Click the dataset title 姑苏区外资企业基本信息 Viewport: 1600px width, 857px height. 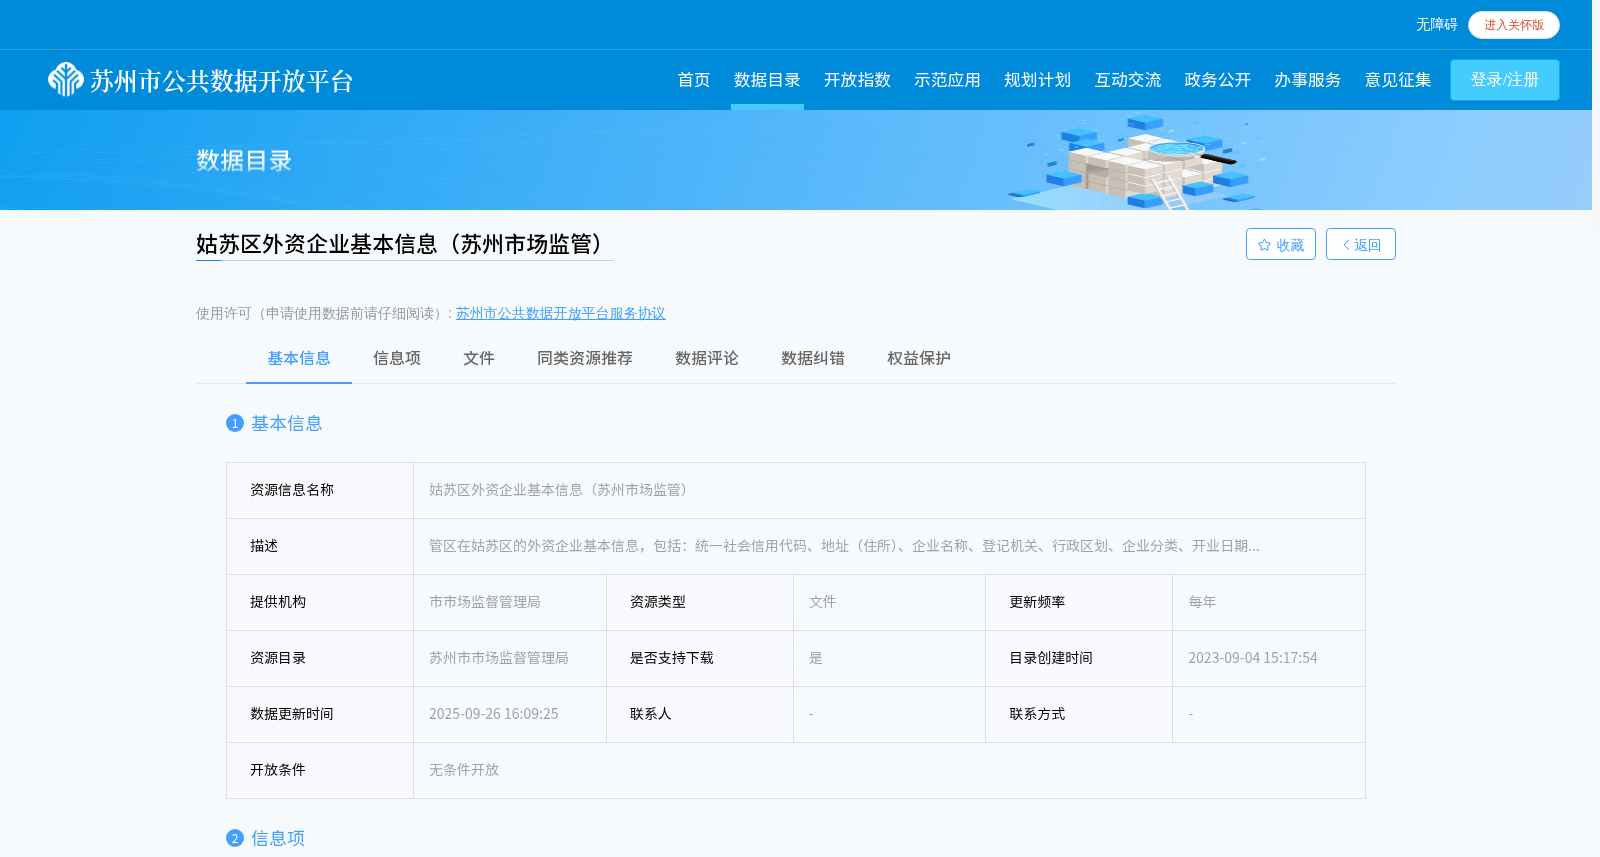[x=404, y=244]
